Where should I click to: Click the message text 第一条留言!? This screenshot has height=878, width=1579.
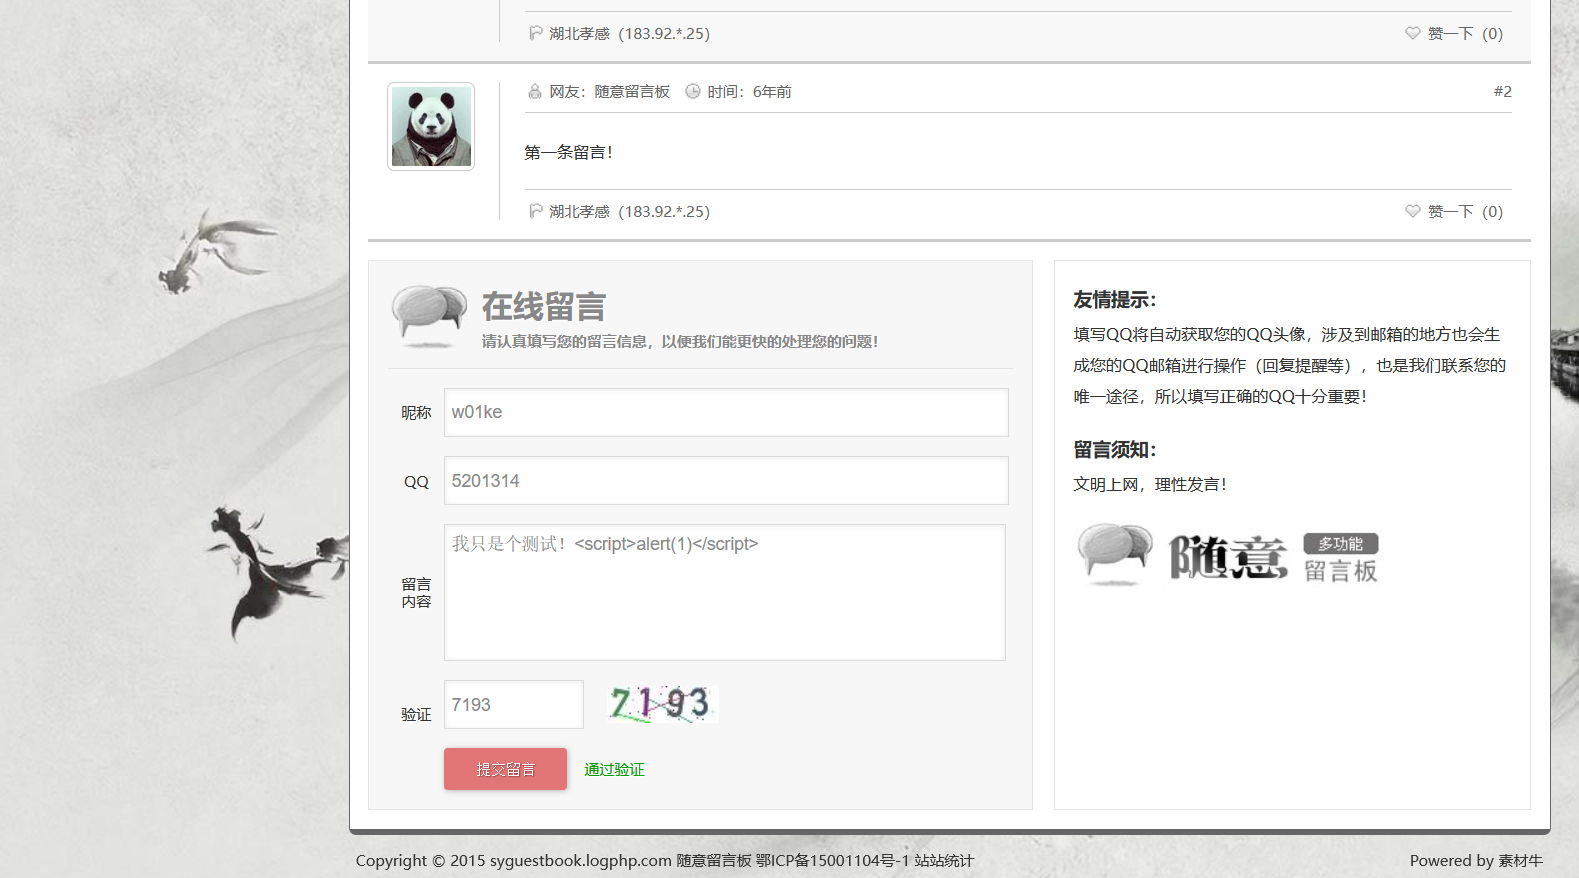click(x=568, y=152)
